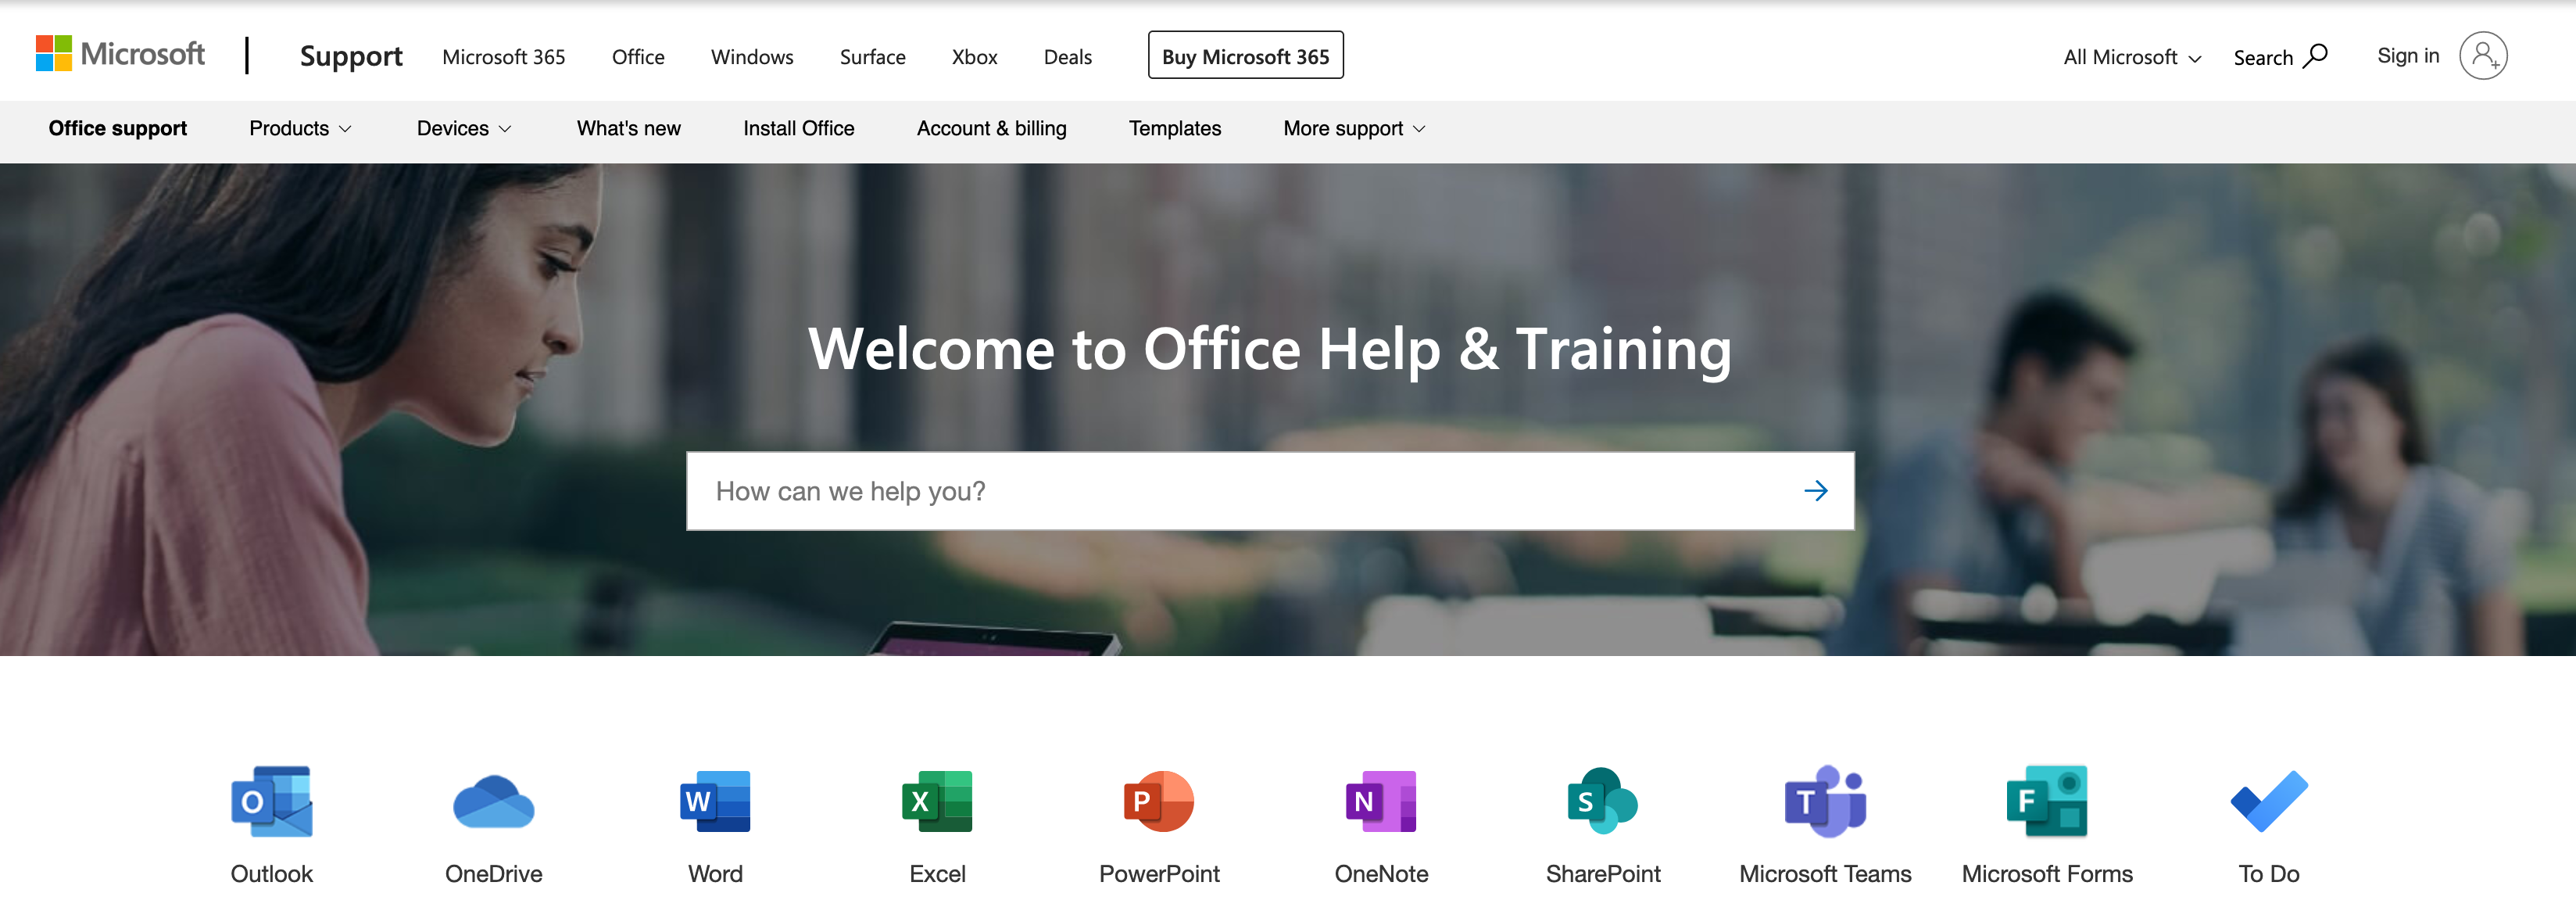Click the Welcome to Office Help heading

(x=1270, y=349)
